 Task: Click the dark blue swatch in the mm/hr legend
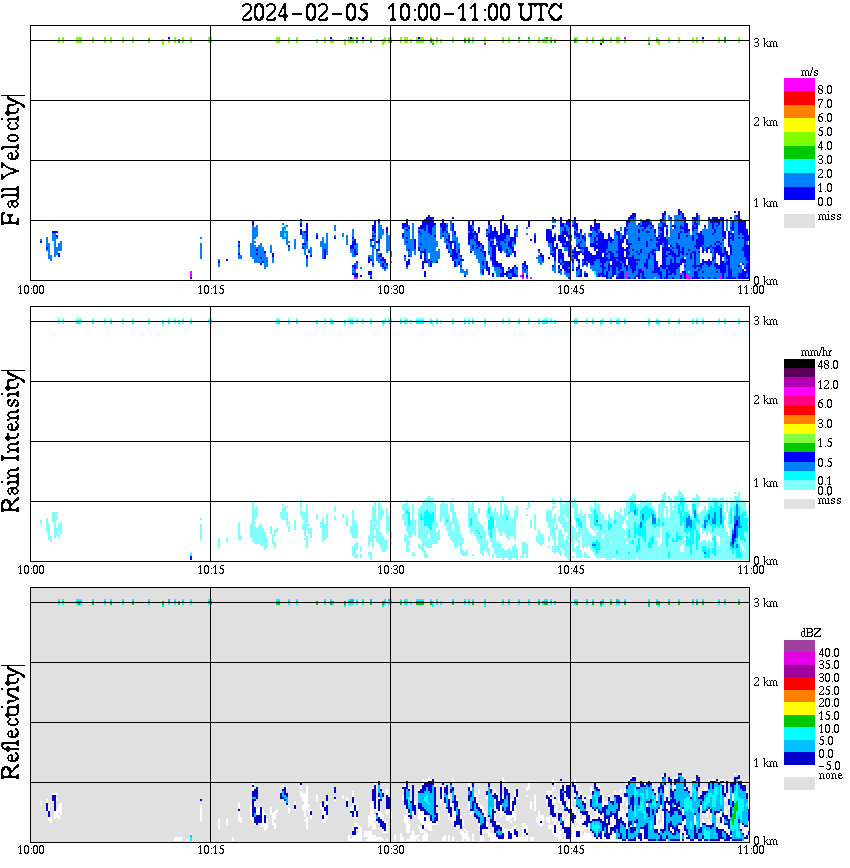799,457
